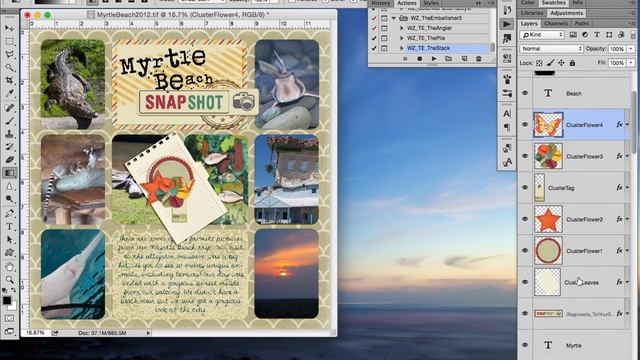
Task: Expand the WZ_TE_TheStack action
Action: [x=402, y=48]
